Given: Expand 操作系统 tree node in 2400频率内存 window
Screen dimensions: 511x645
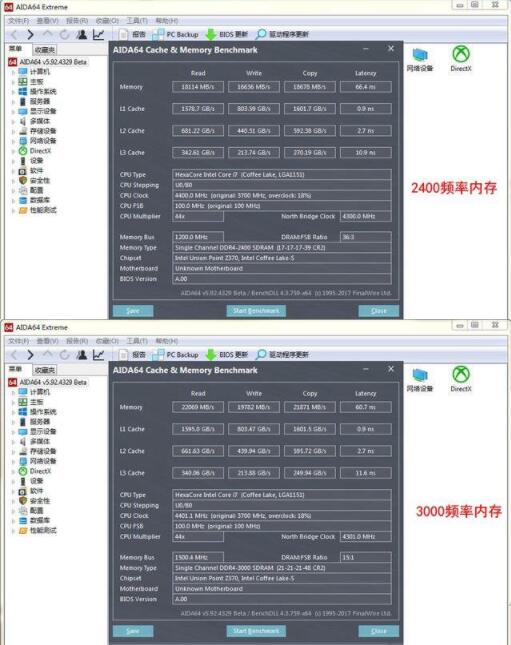Looking at the screenshot, I should 13,92.
